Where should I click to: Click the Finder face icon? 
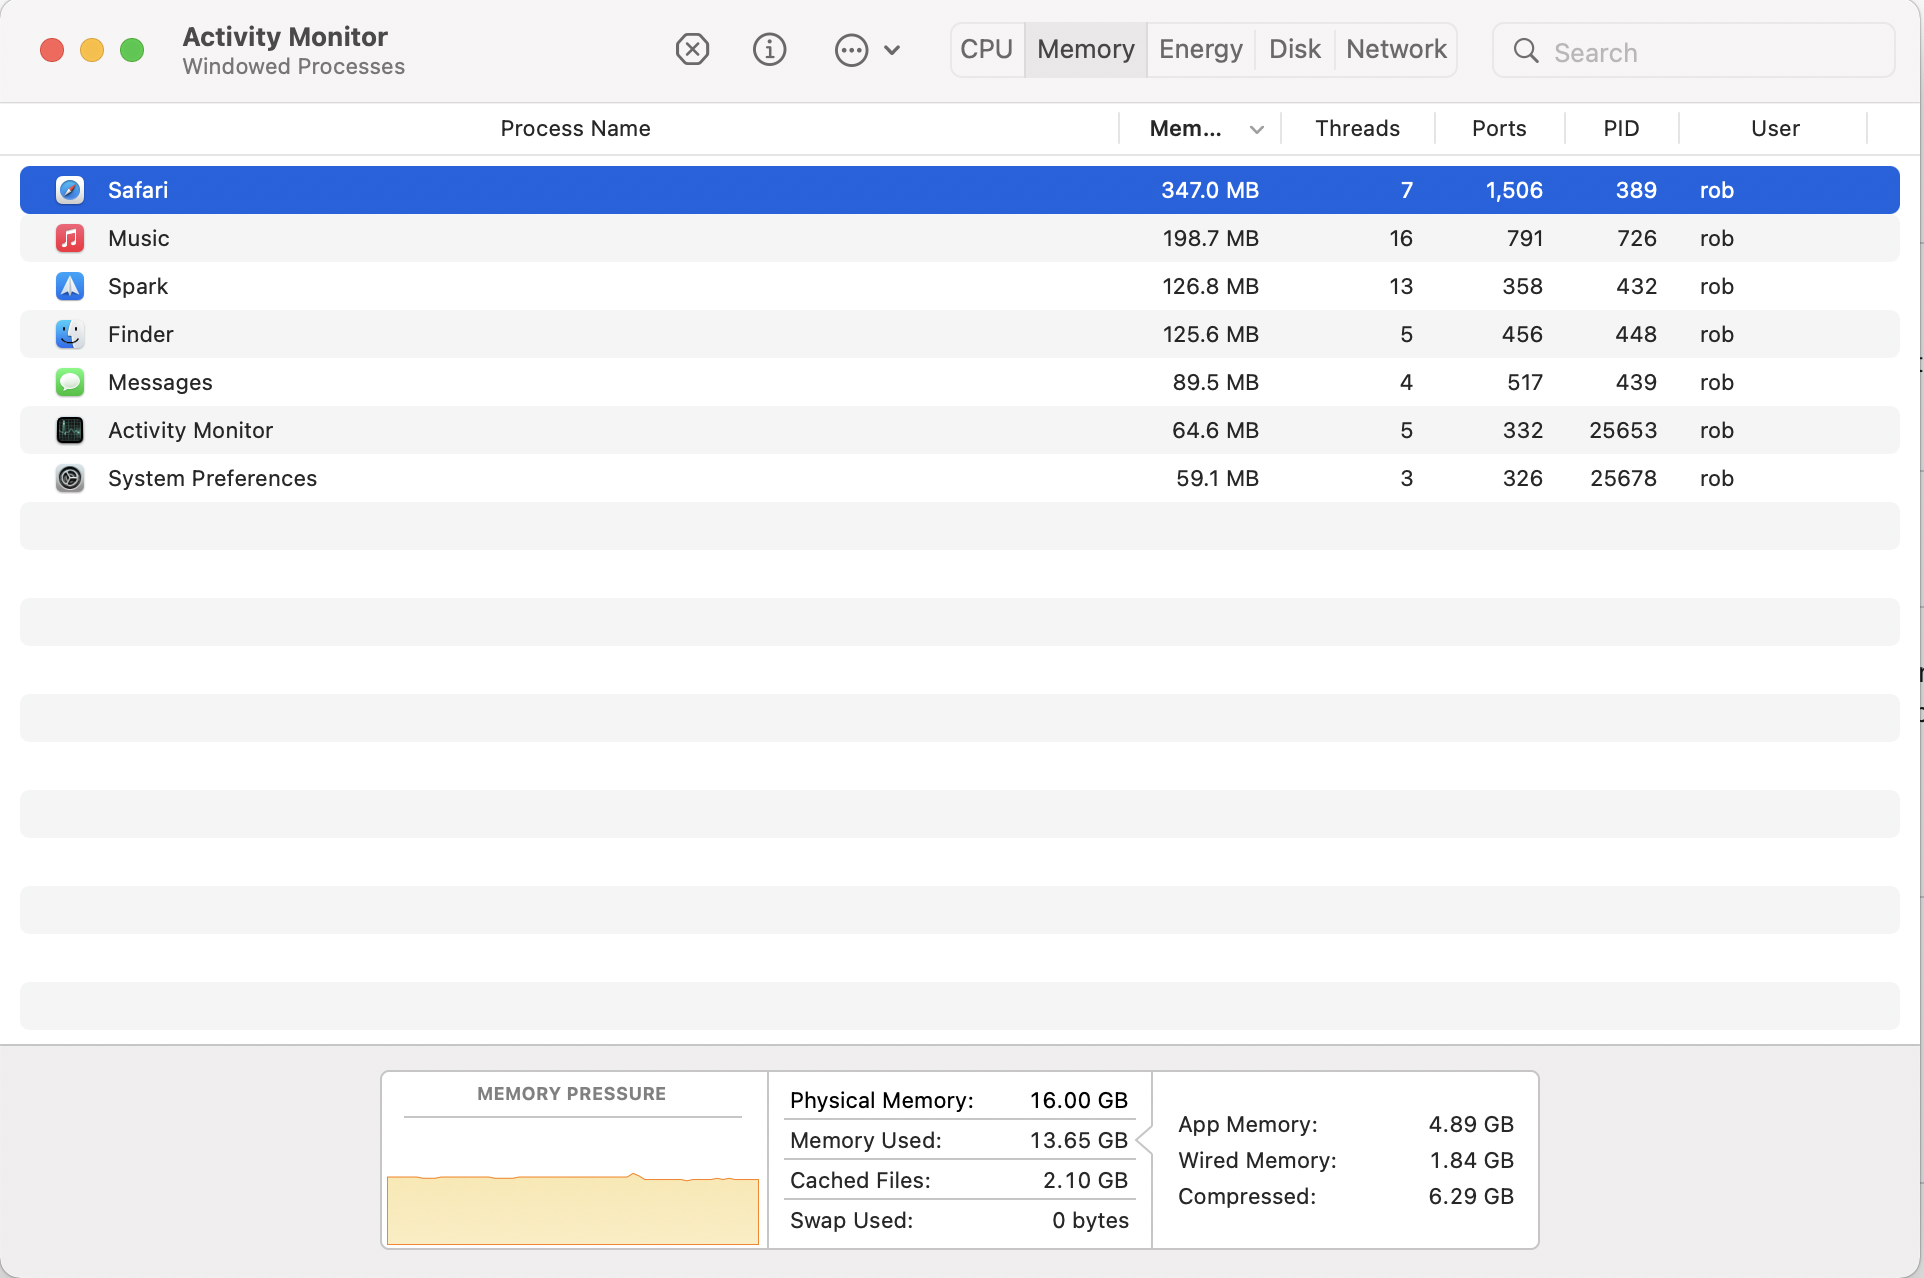[70, 334]
